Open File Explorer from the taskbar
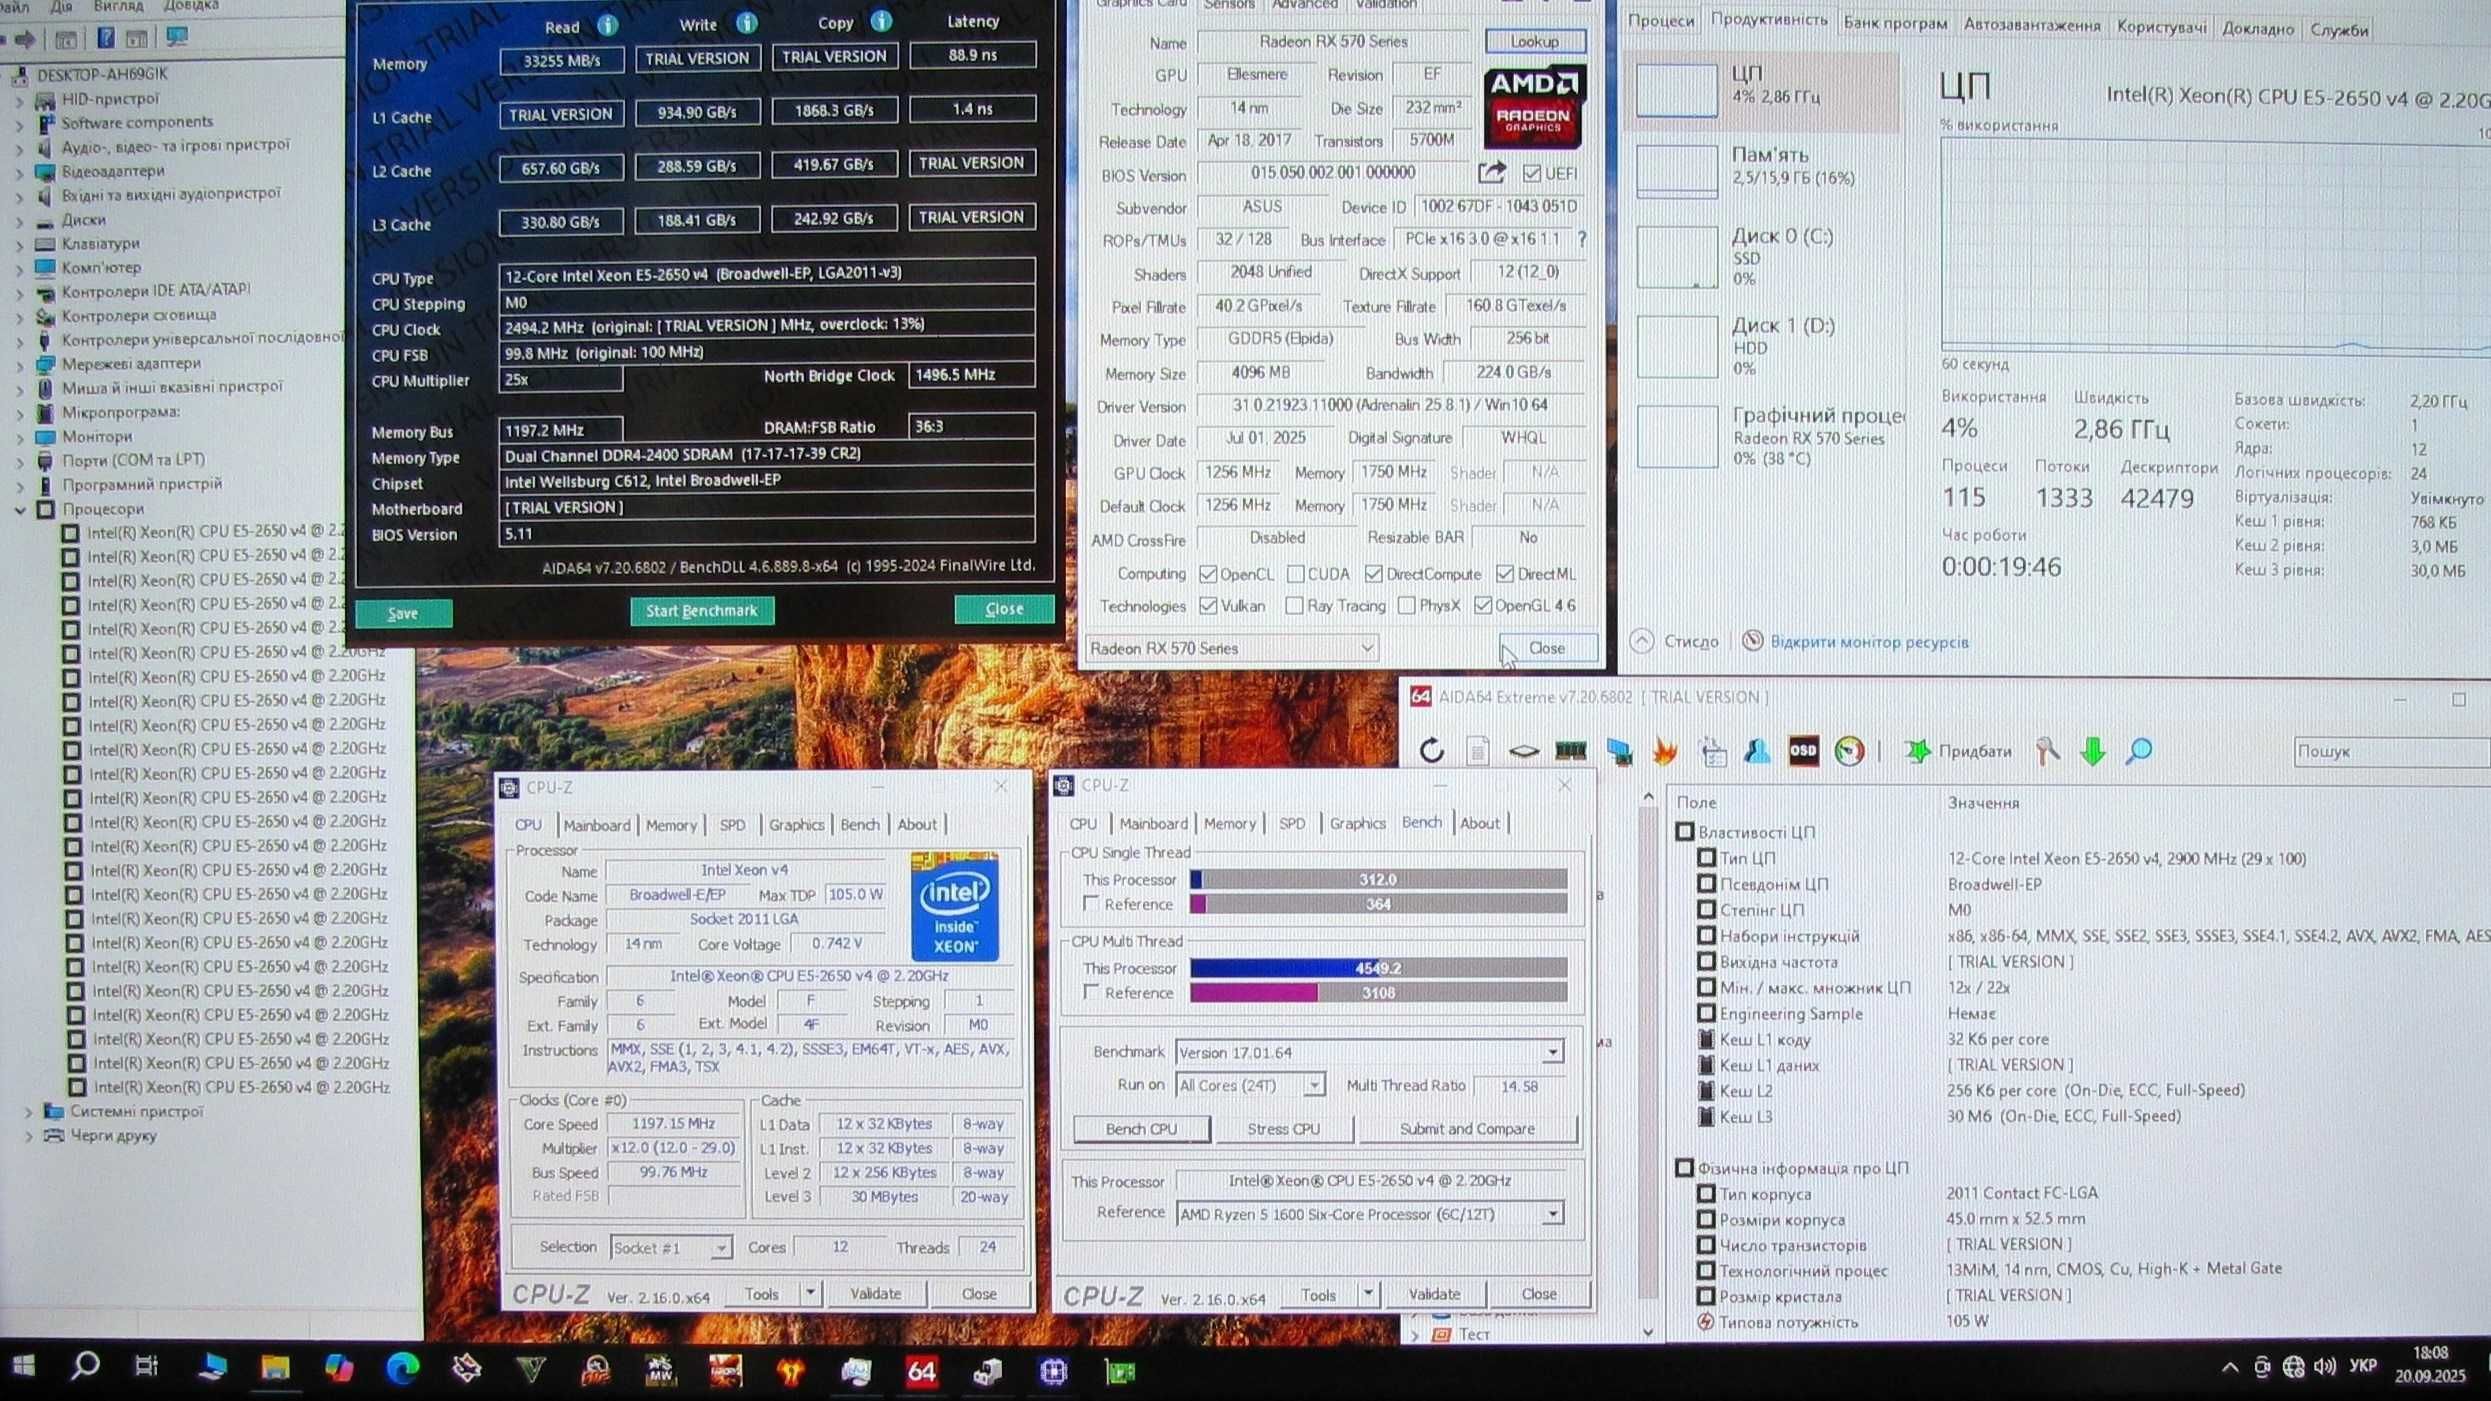The width and height of the screenshot is (2491, 1401). coord(275,1367)
